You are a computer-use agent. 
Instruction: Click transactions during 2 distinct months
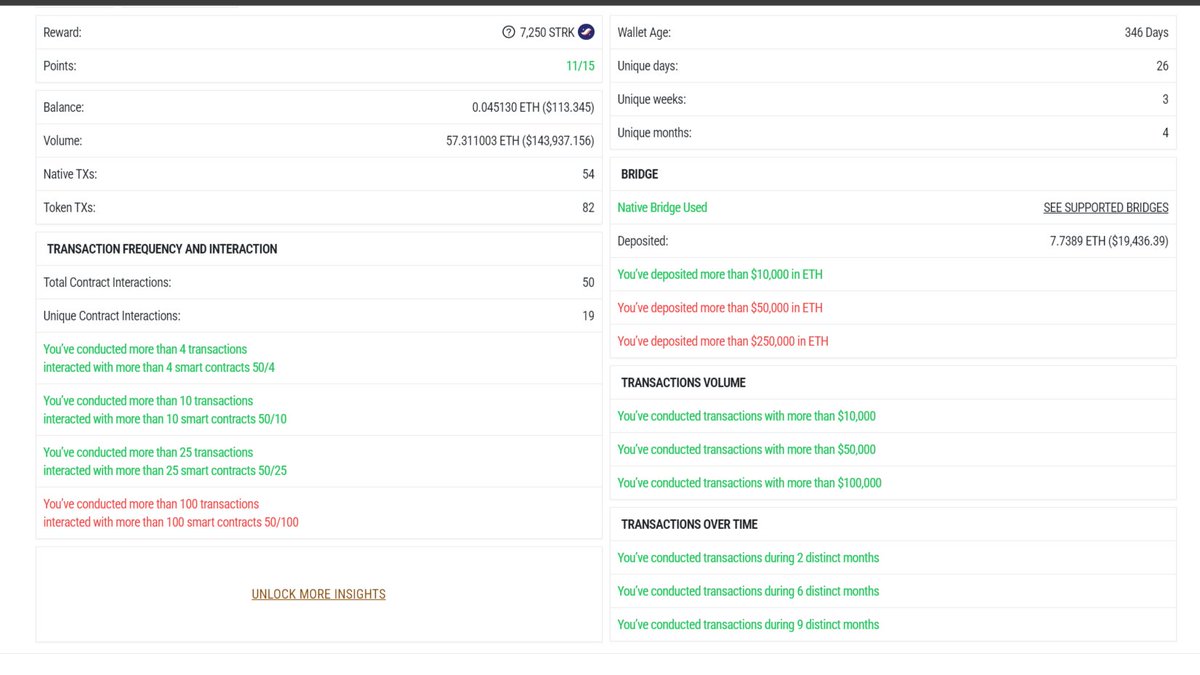pos(748,558)
